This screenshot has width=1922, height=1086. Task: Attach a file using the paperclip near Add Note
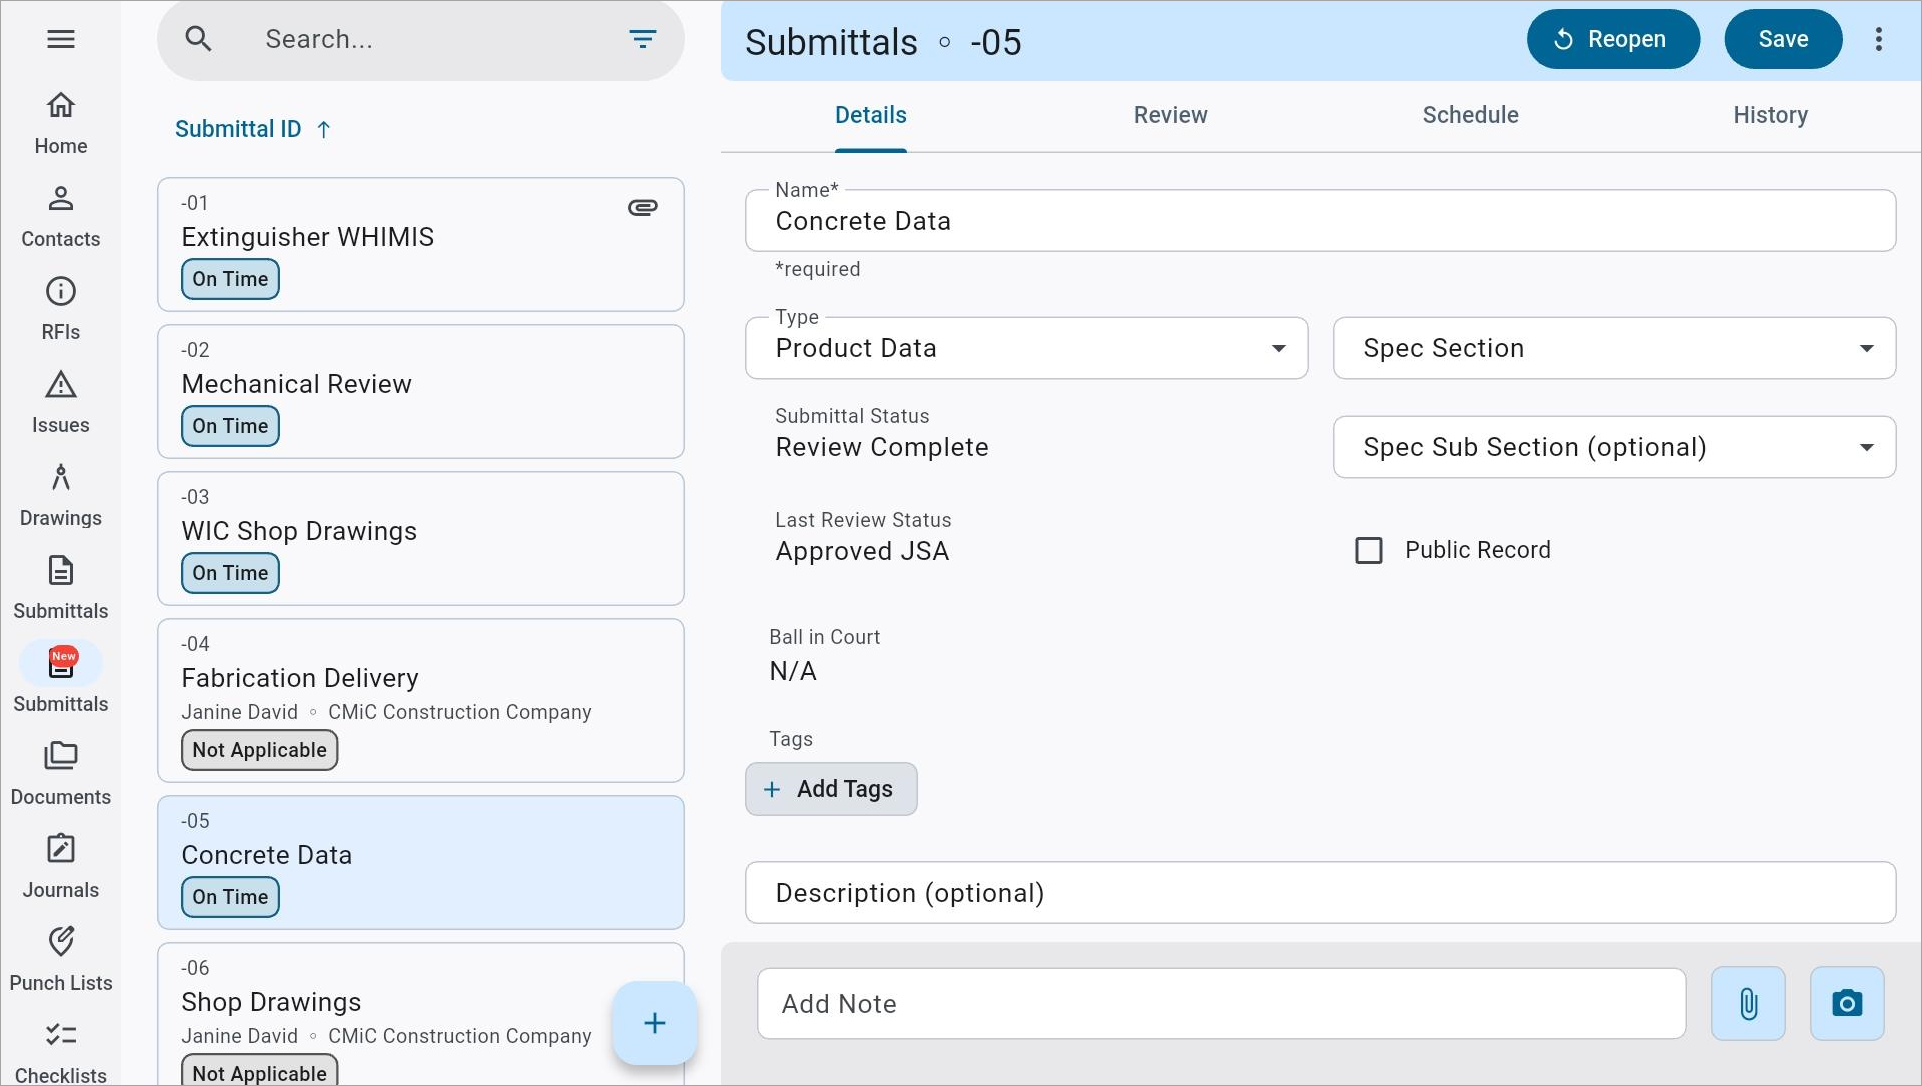1748,1003
